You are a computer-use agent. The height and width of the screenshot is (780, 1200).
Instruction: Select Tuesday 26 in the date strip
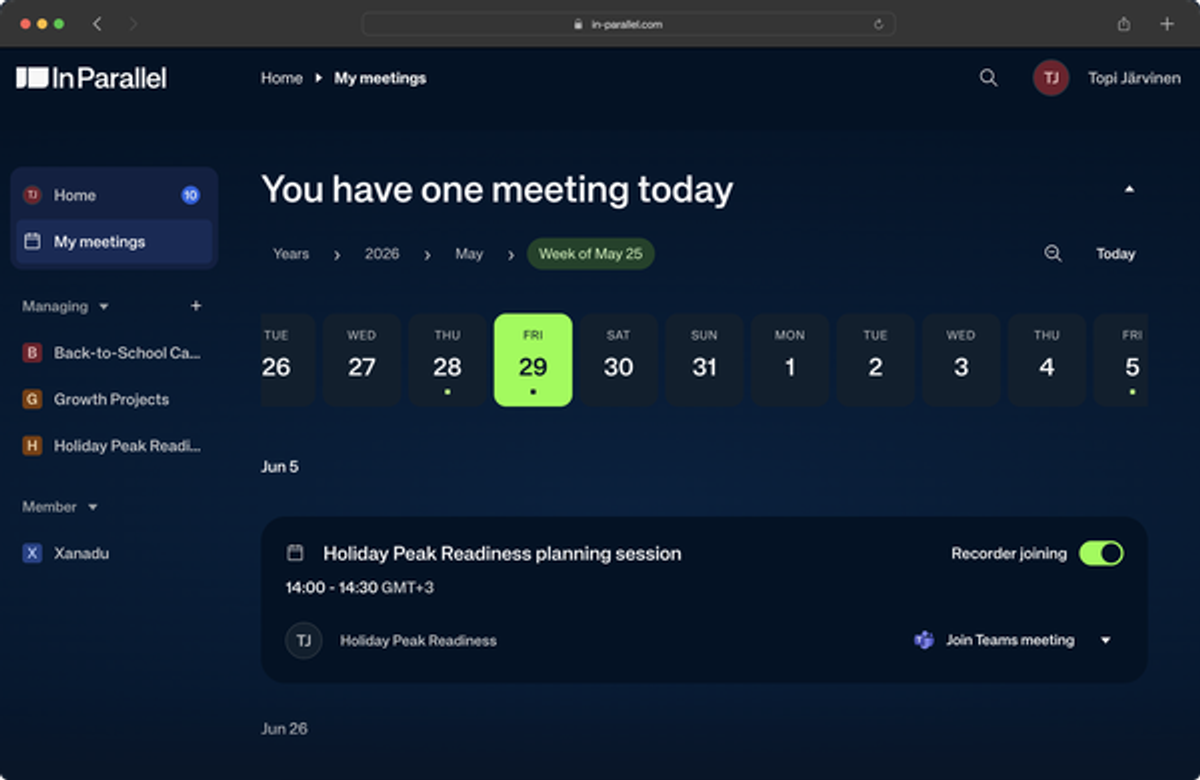pos(286,360)
